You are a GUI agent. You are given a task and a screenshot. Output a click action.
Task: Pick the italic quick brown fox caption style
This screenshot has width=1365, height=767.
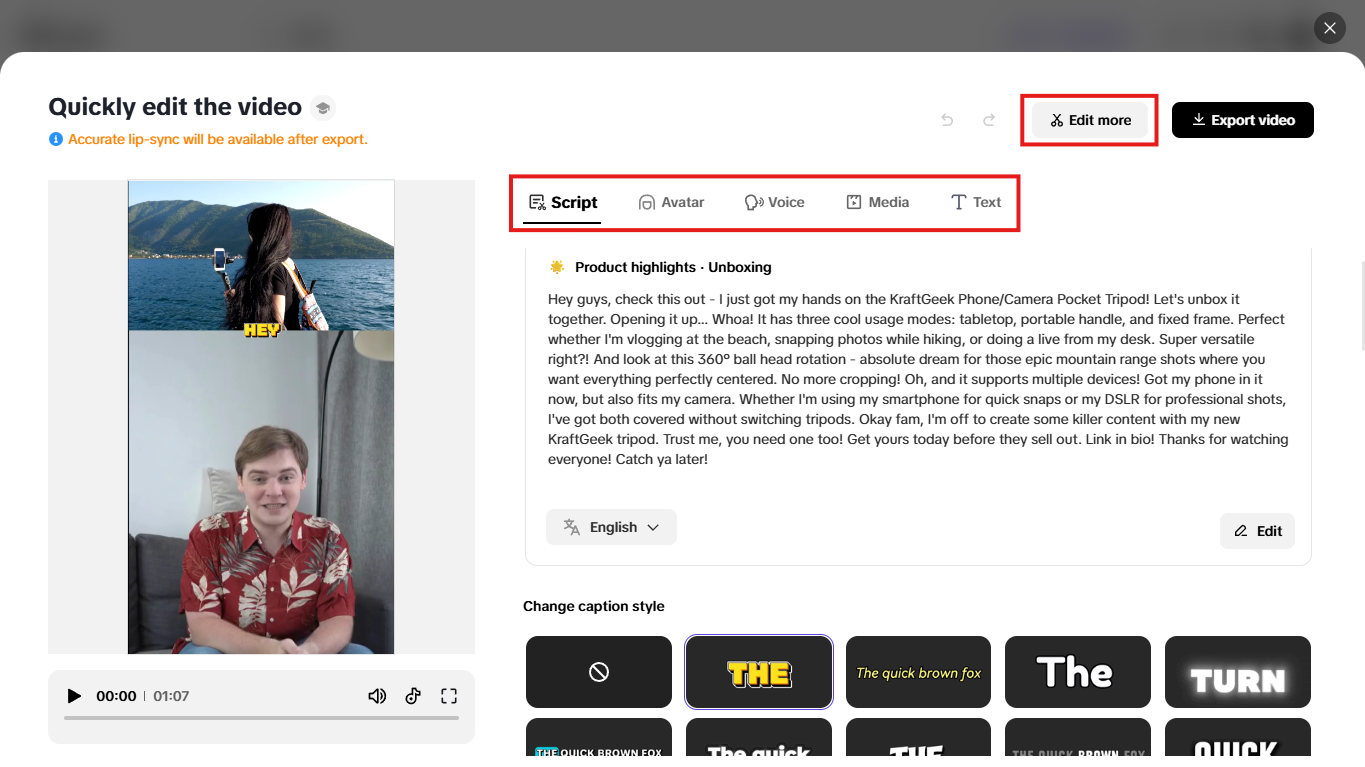(918, 672)
